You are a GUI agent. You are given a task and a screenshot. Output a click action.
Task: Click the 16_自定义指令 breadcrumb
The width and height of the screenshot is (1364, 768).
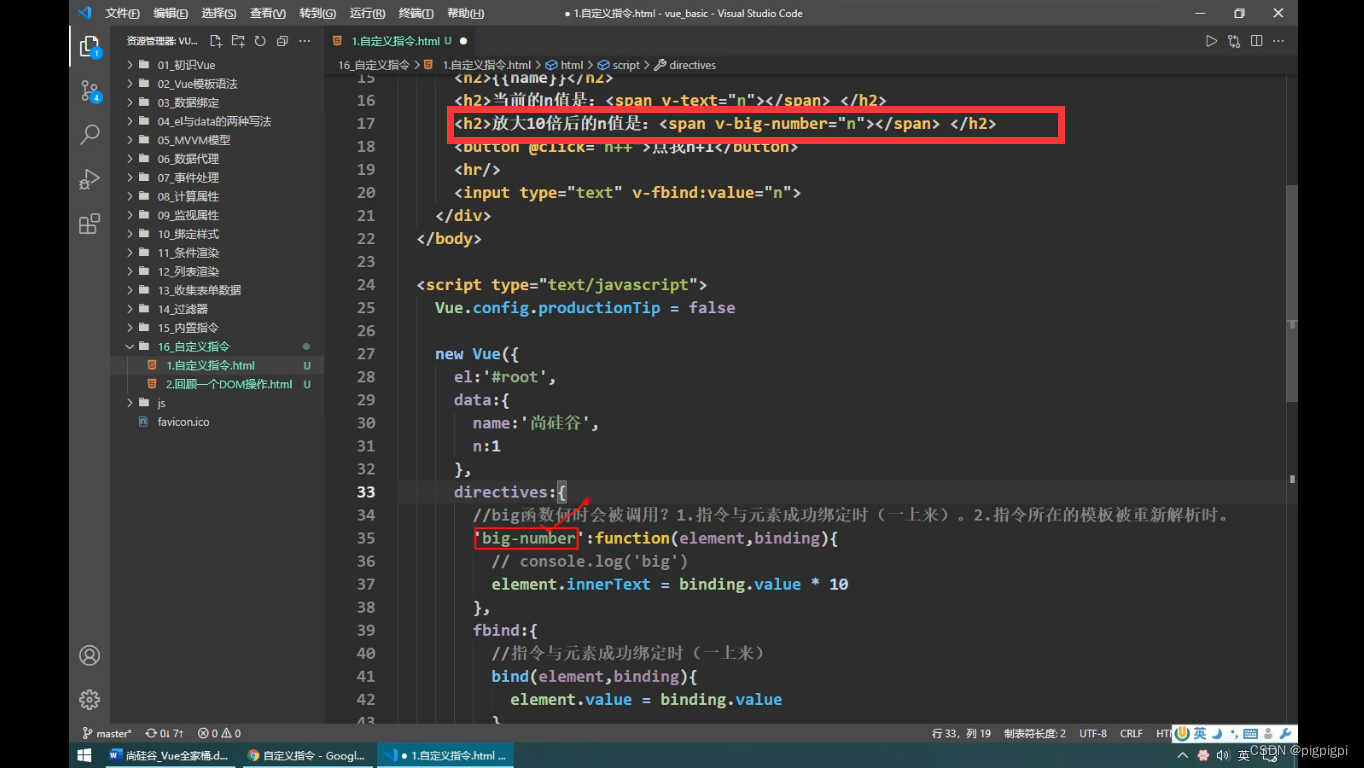(x=374, y=65)
